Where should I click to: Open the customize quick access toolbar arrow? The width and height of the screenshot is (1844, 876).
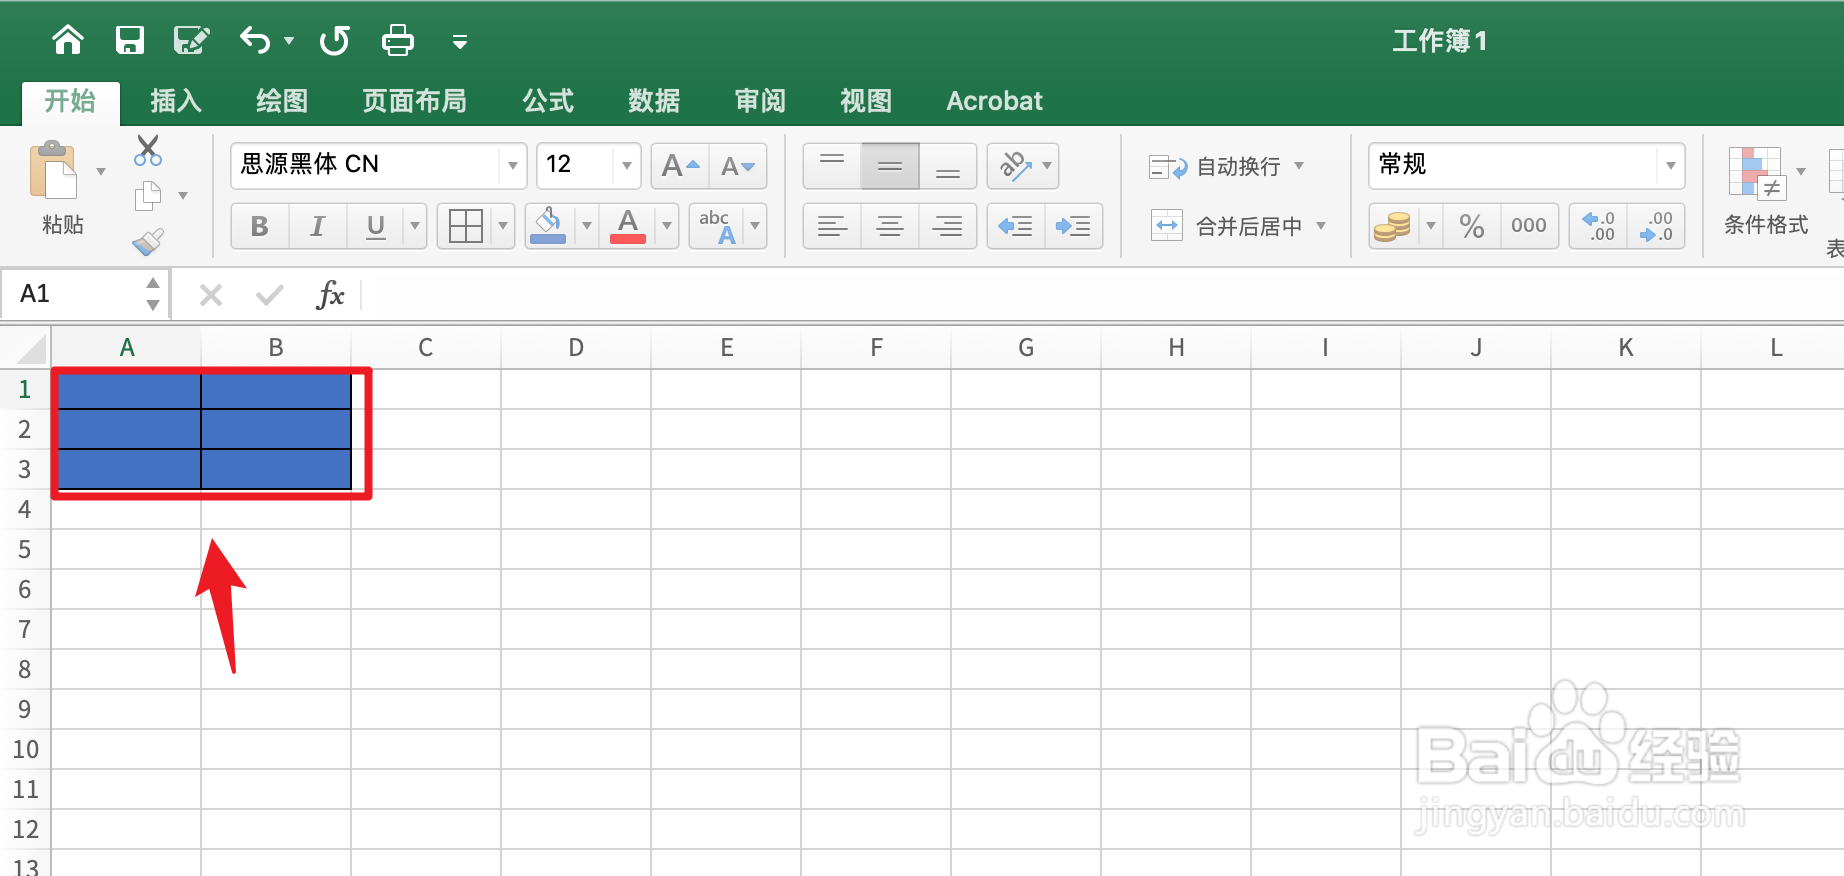pyautogui.click(x=460, y=42)
